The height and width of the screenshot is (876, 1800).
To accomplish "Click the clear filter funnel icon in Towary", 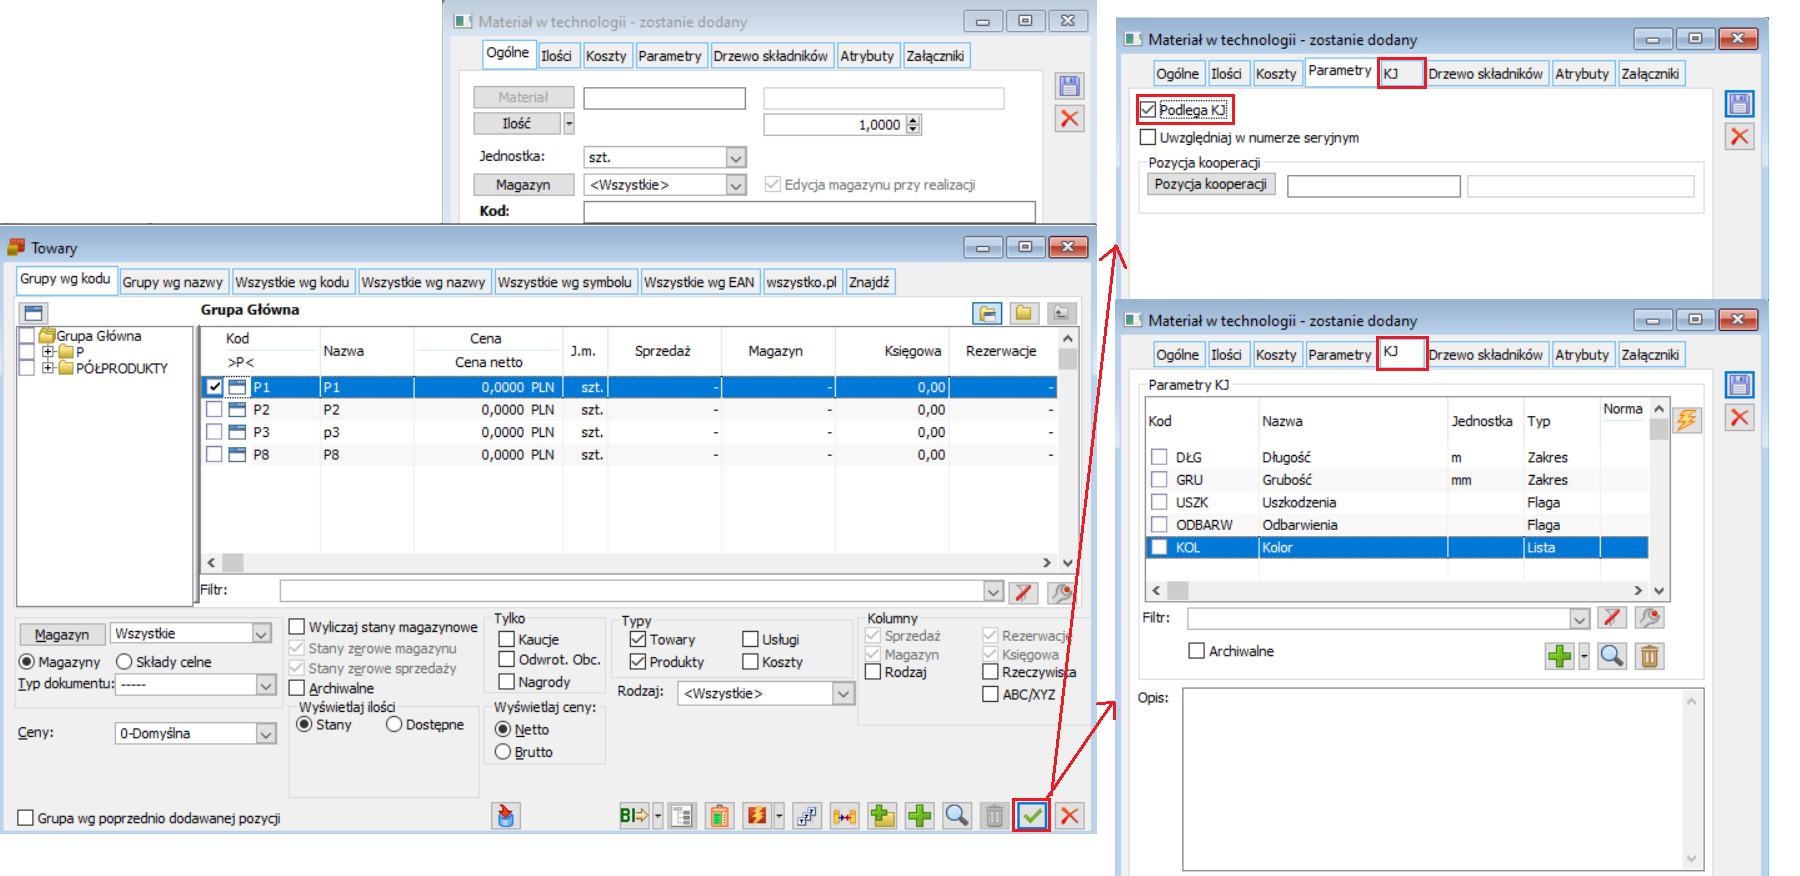I will tap(1024, 592).
